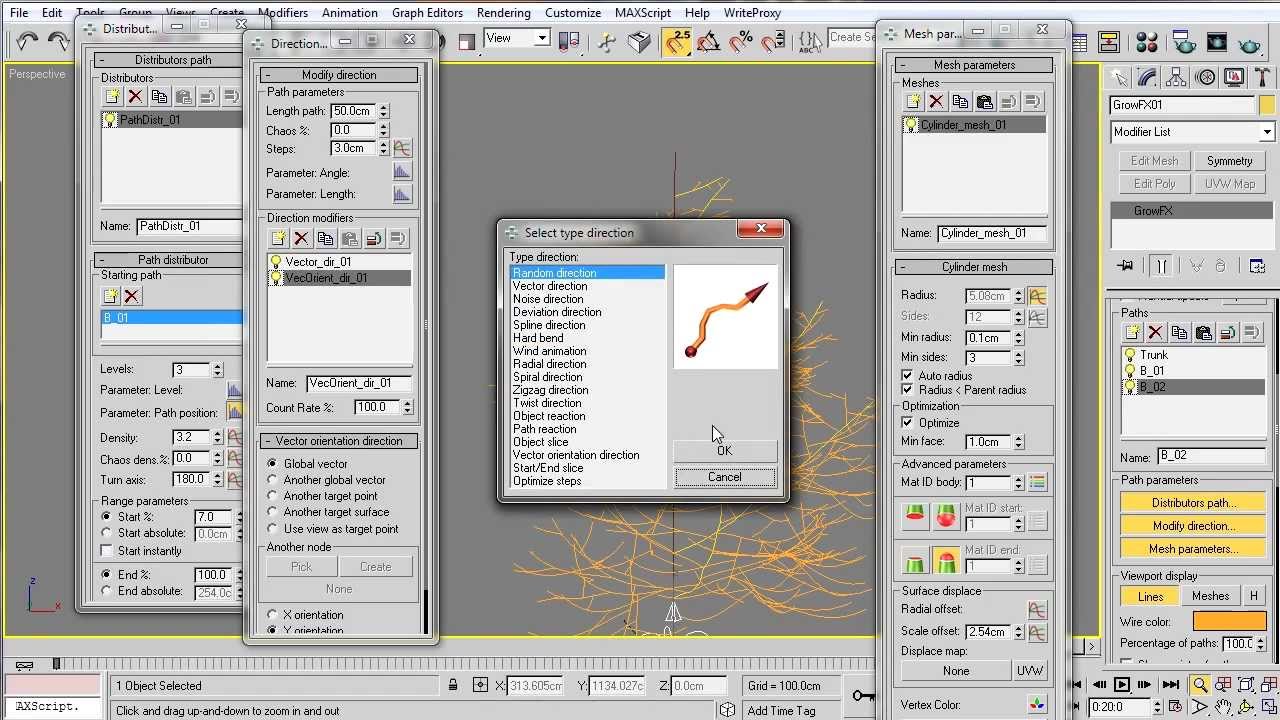1280x720 pixels.
Task: Switch viewport display to Meshes
Action: pos(1210,596)
